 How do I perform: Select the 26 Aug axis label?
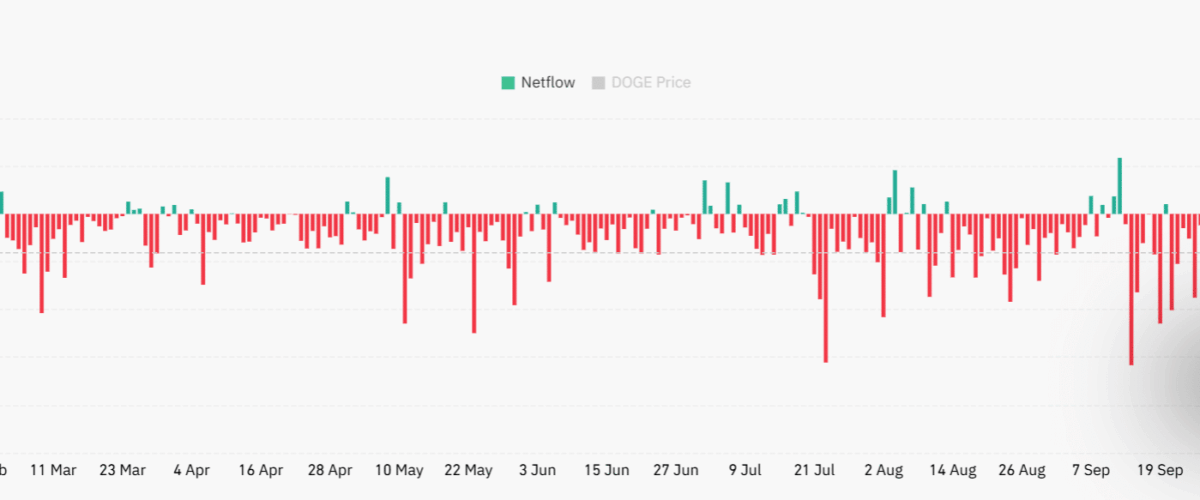(x=1021, y=470)
